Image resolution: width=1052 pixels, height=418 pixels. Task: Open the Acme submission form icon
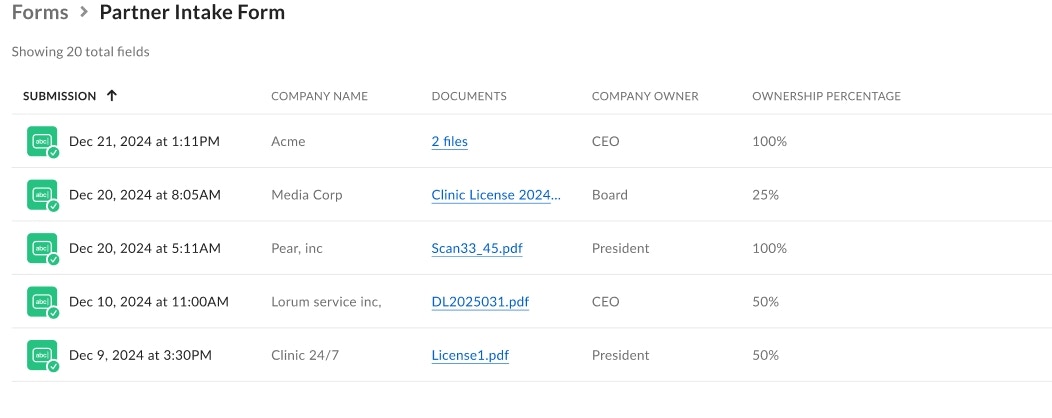click(x=42, y=142)
